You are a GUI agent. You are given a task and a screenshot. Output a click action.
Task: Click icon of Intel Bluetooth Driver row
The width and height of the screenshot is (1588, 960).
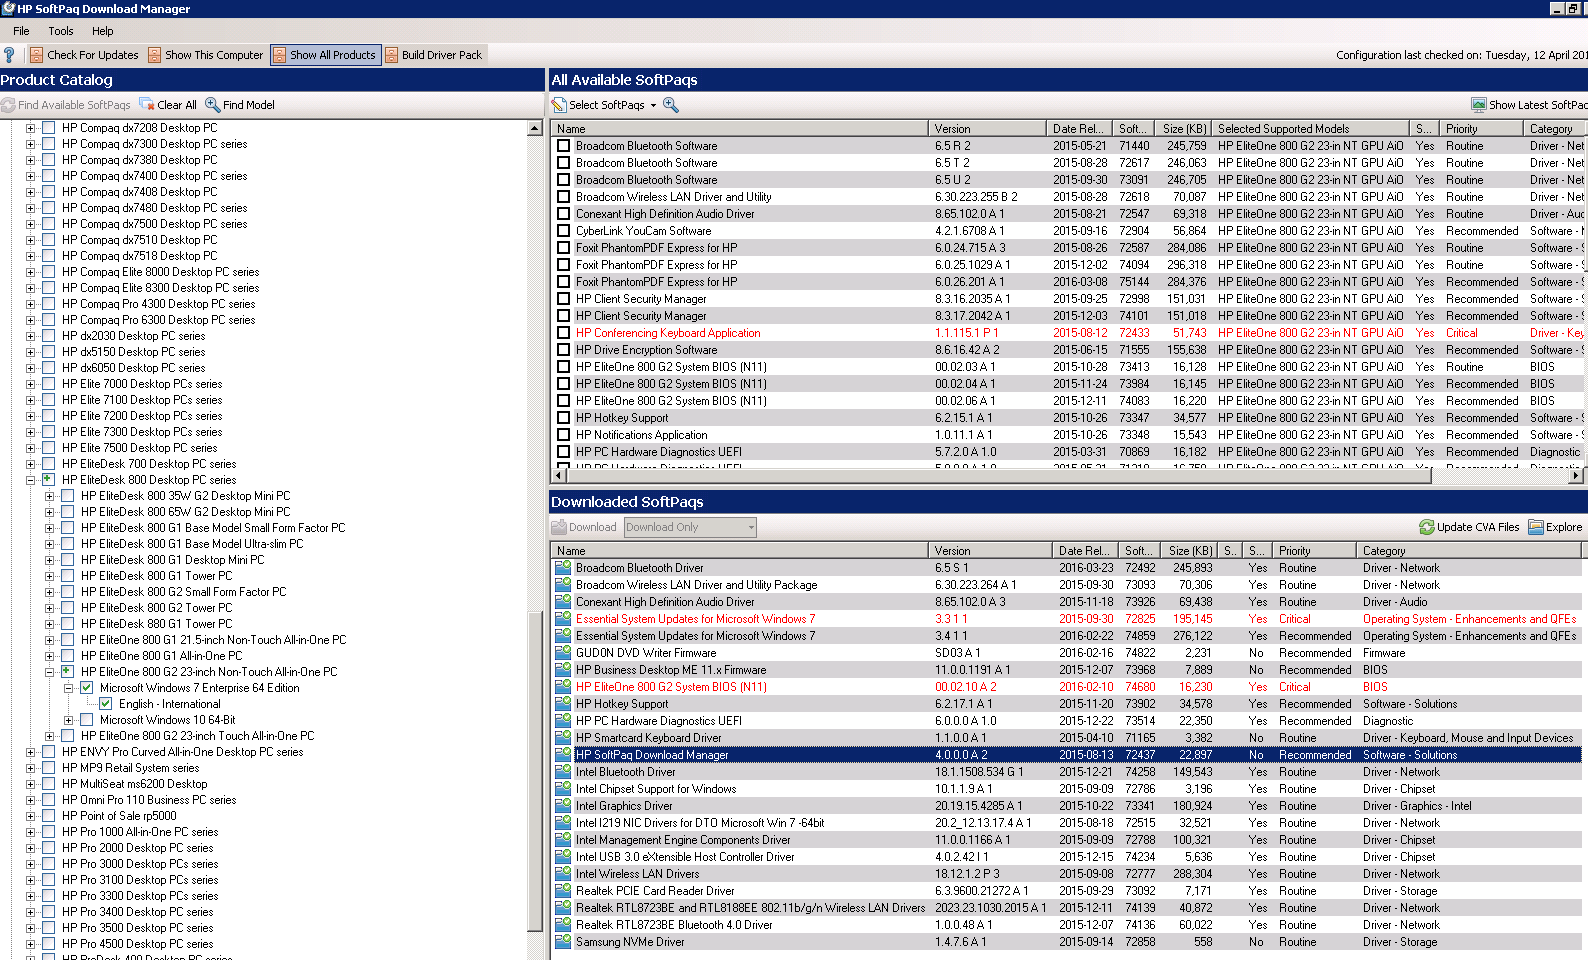pyautogui.click(x=564, y=772)
